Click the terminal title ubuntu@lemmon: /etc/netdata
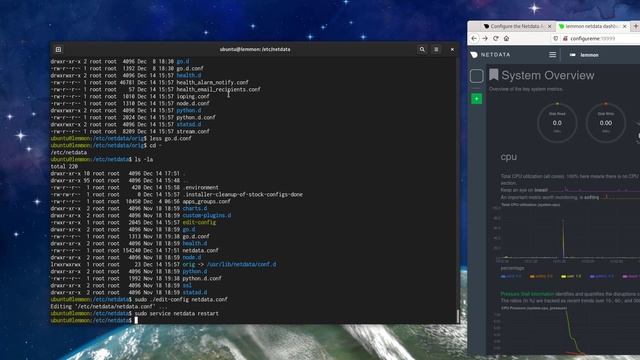 point(255,49)
